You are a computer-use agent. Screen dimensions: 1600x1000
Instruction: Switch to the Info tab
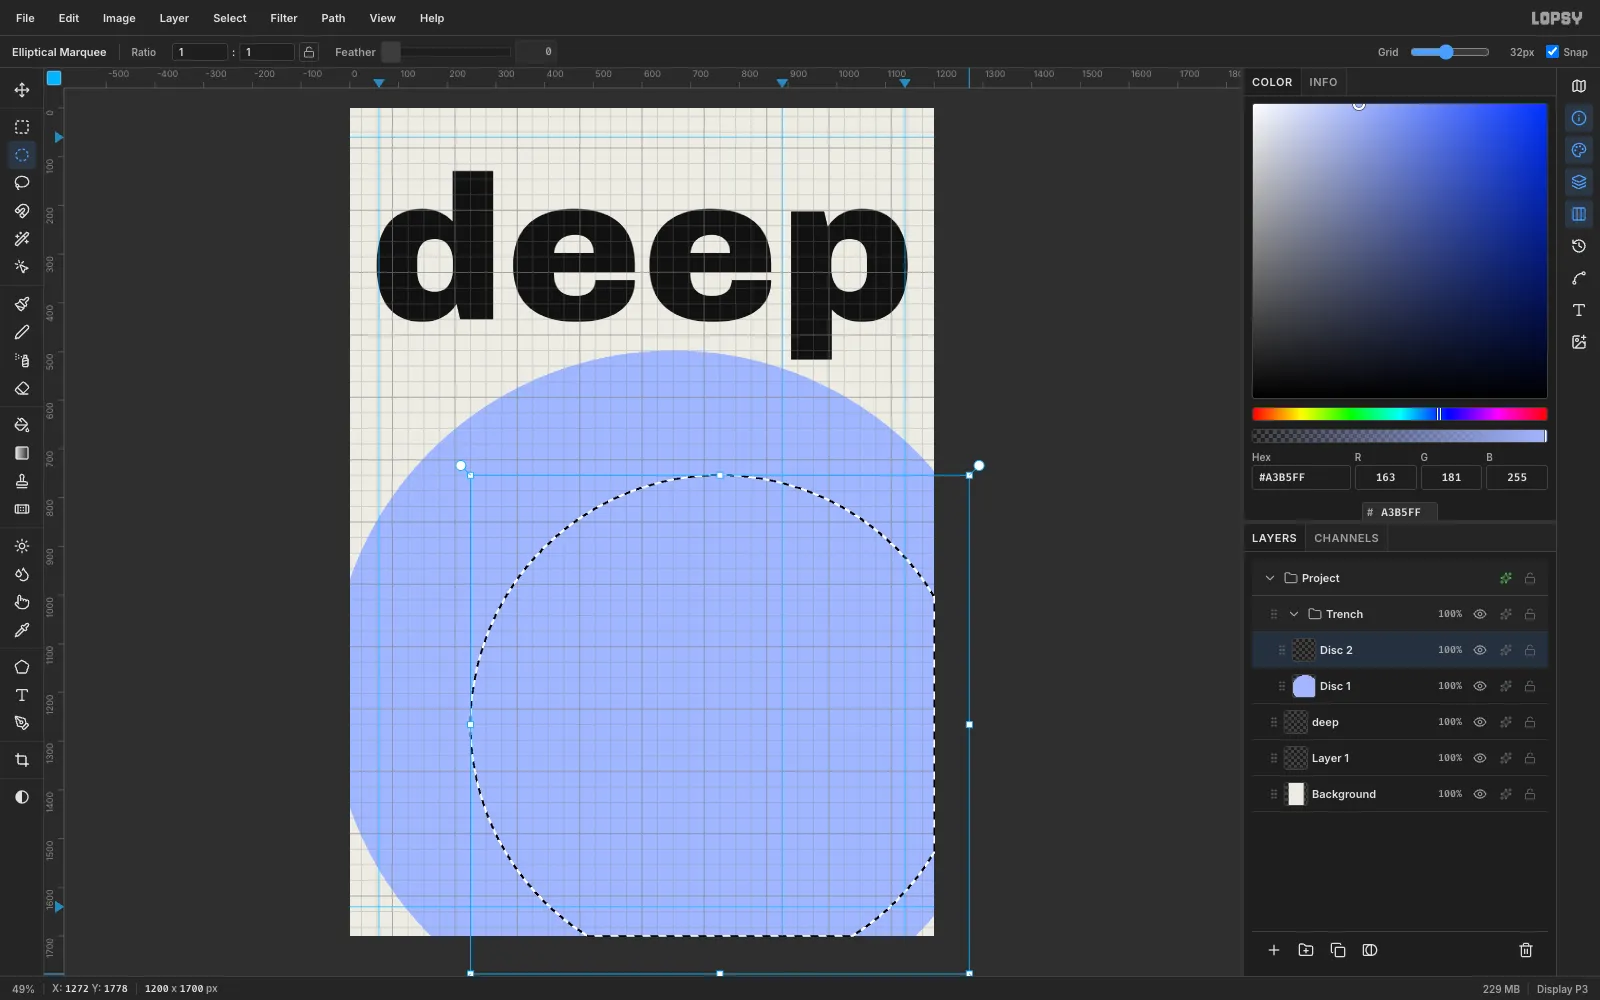(1323, 82)
